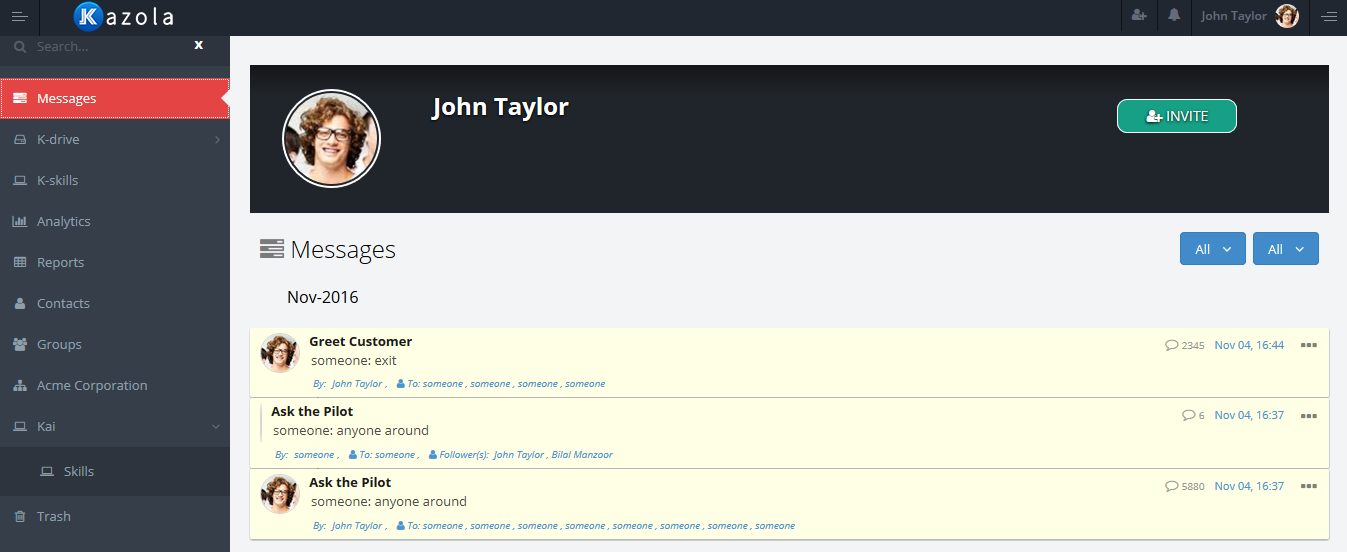Screen dimensions: 1347x552
Task: Open the notifications bell
Action: pyautogui.click(x=1174, y=15)
